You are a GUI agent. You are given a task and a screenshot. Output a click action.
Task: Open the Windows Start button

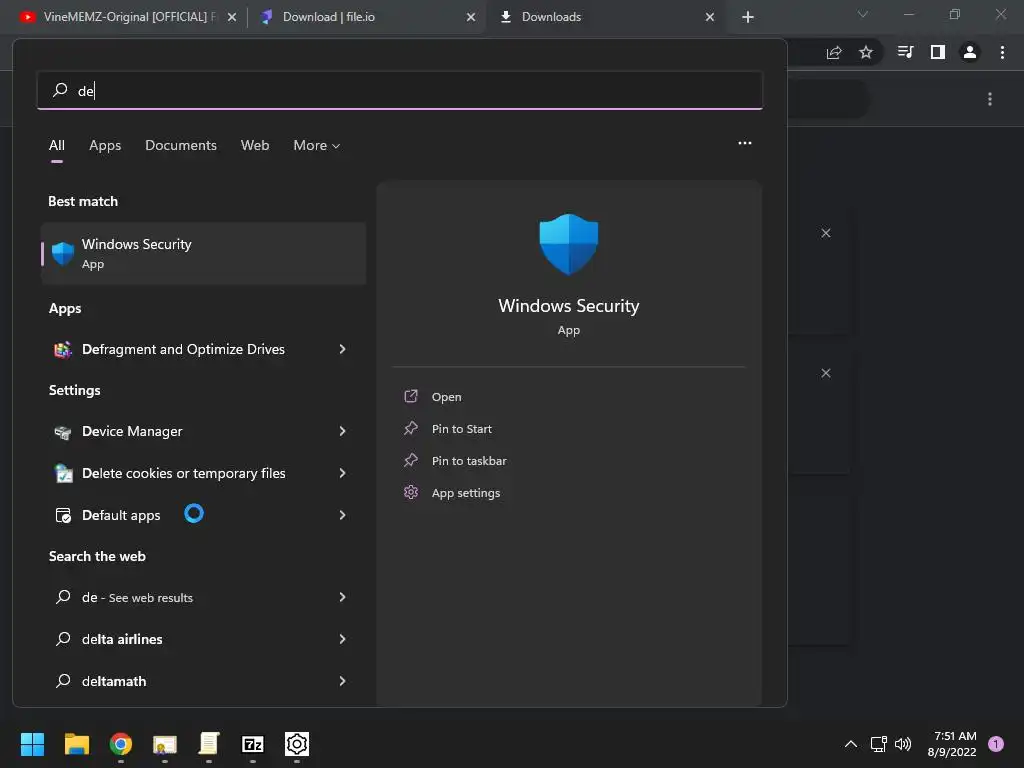32,744
